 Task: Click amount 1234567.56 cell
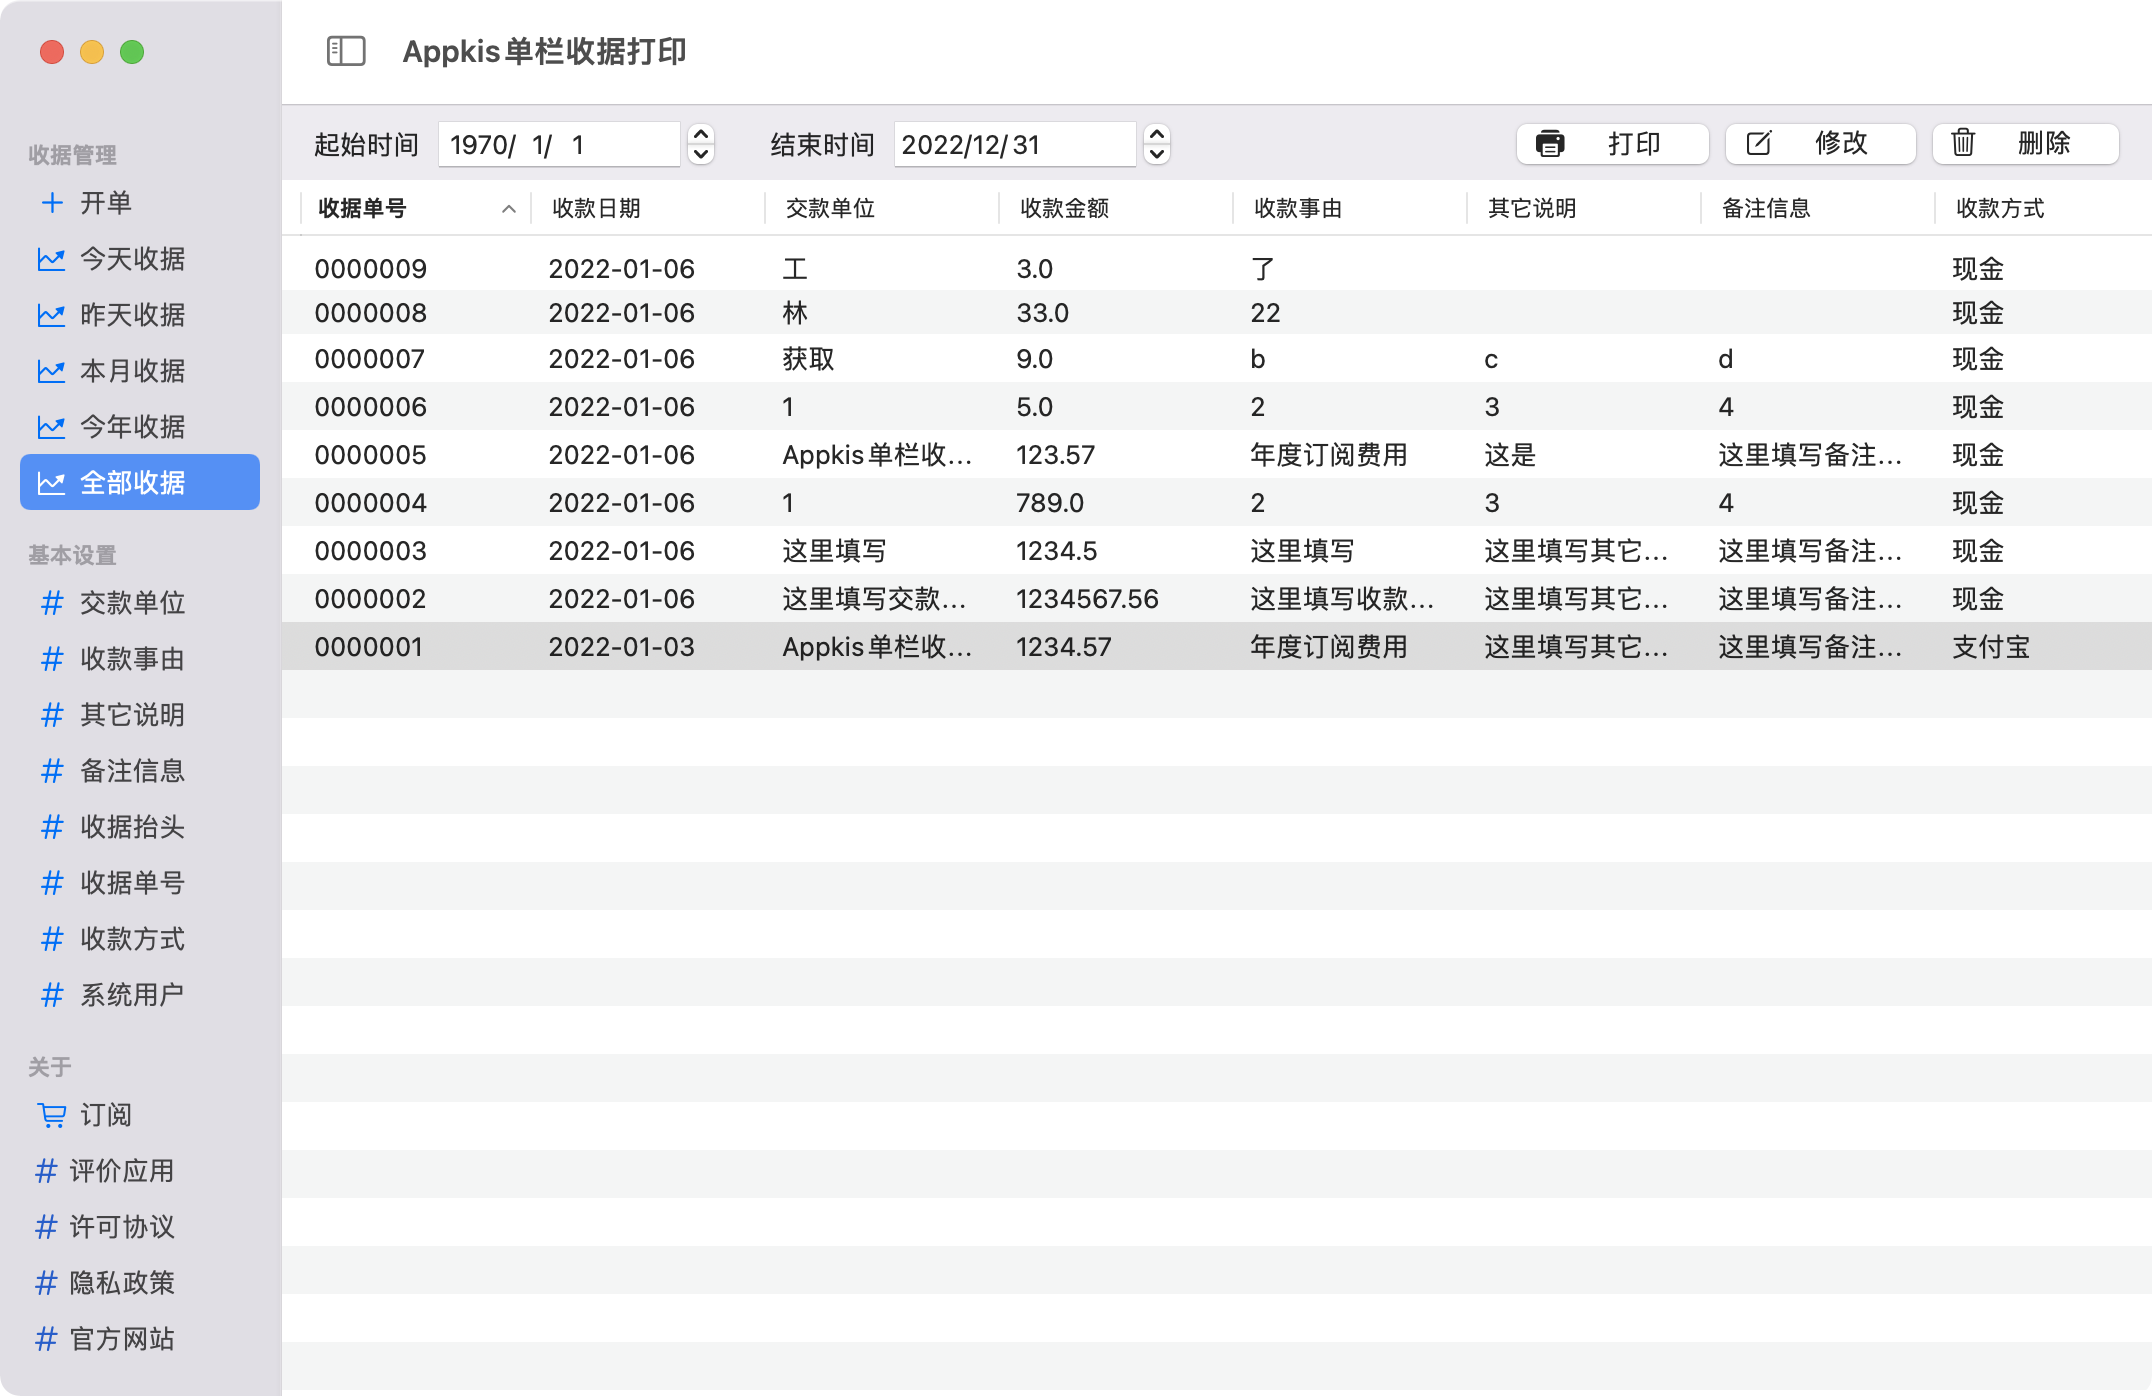(x=1087, y=599)
